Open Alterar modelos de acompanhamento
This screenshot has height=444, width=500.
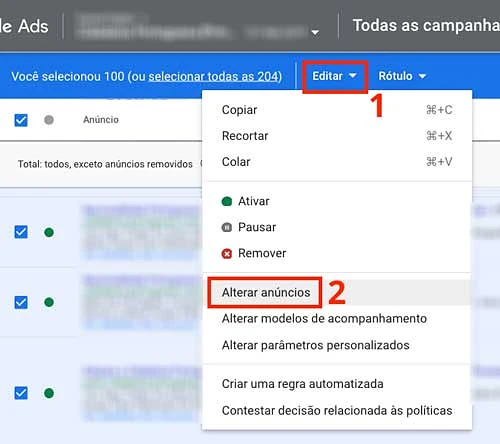[x=337, y=318]
